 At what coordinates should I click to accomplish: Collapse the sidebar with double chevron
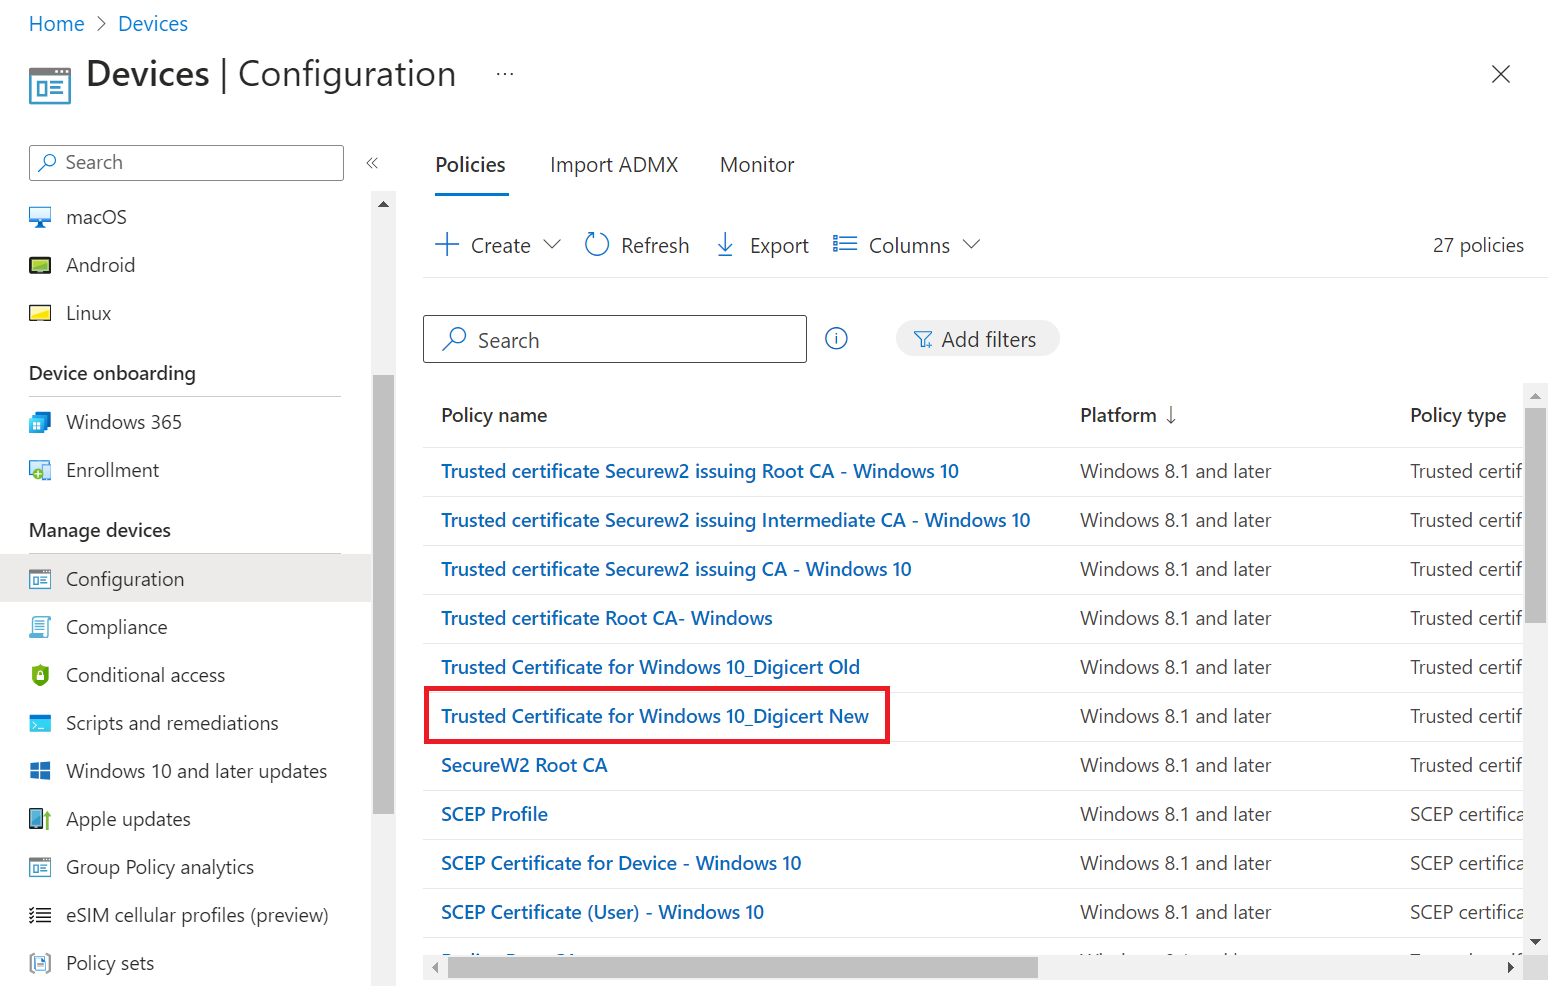tap(372, 163)
